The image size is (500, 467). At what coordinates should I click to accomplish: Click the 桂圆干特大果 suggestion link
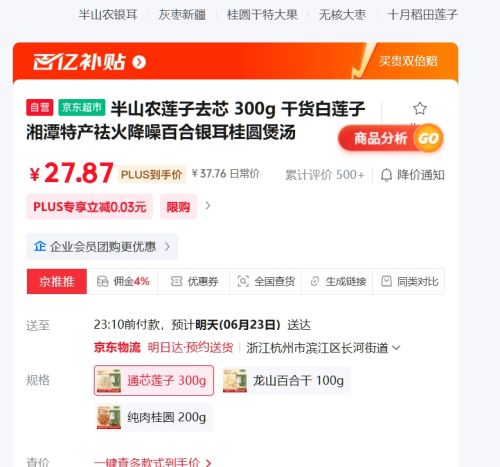(x=262, y=15)
